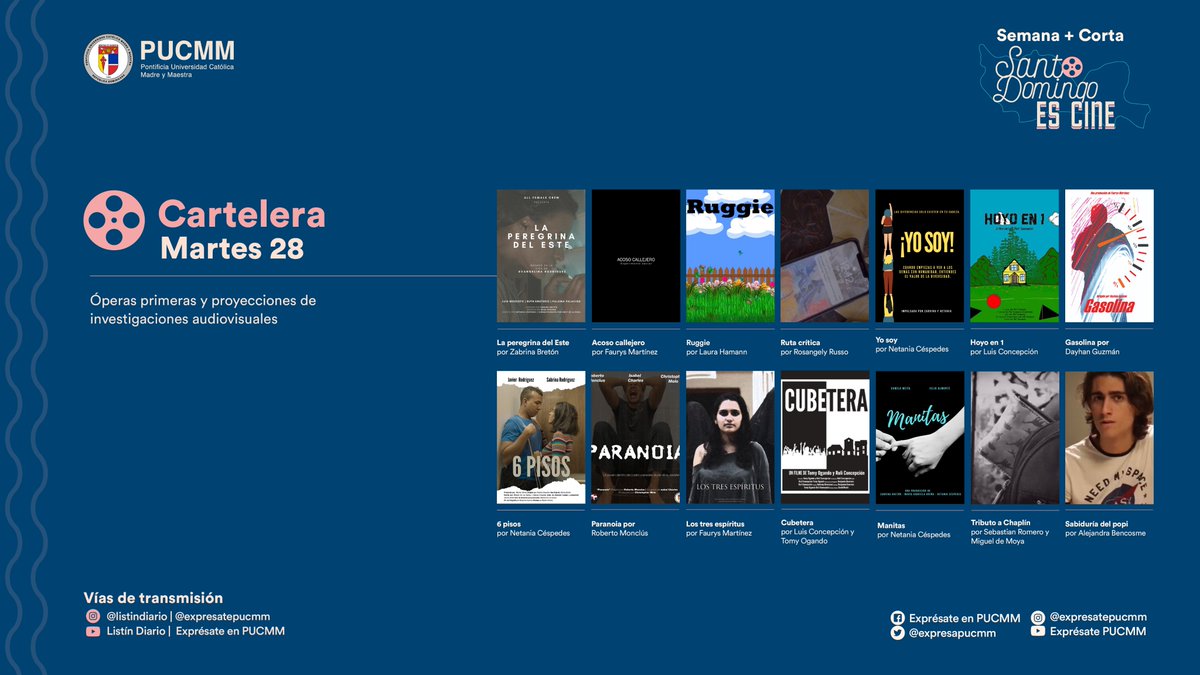Click the Vías de transmisión heading
Viewport: 1200px width, 675px height.
154,598
